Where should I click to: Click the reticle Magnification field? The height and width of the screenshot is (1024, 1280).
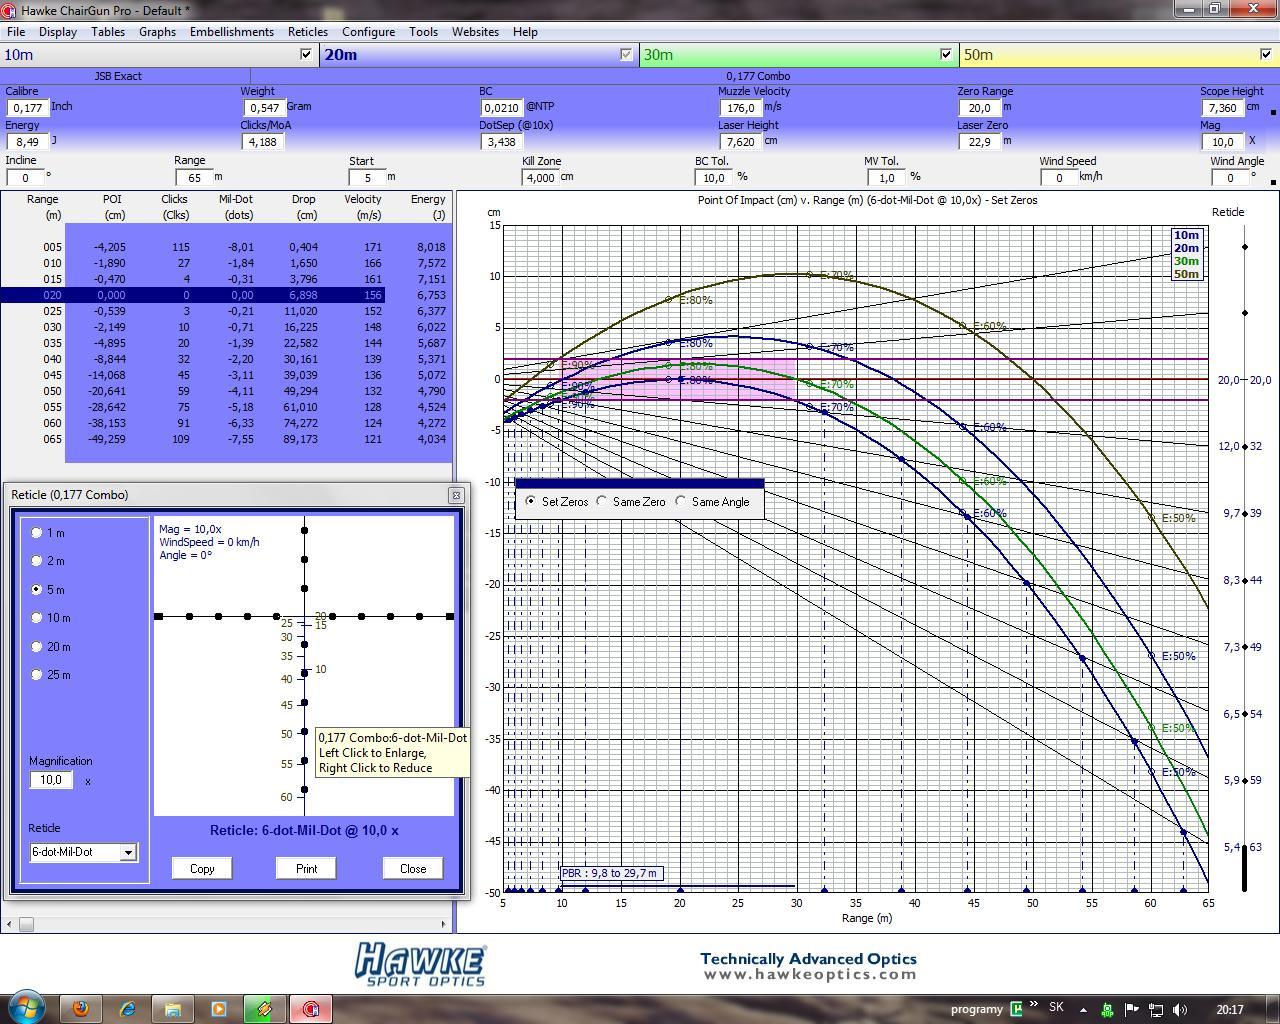(51, 780)
